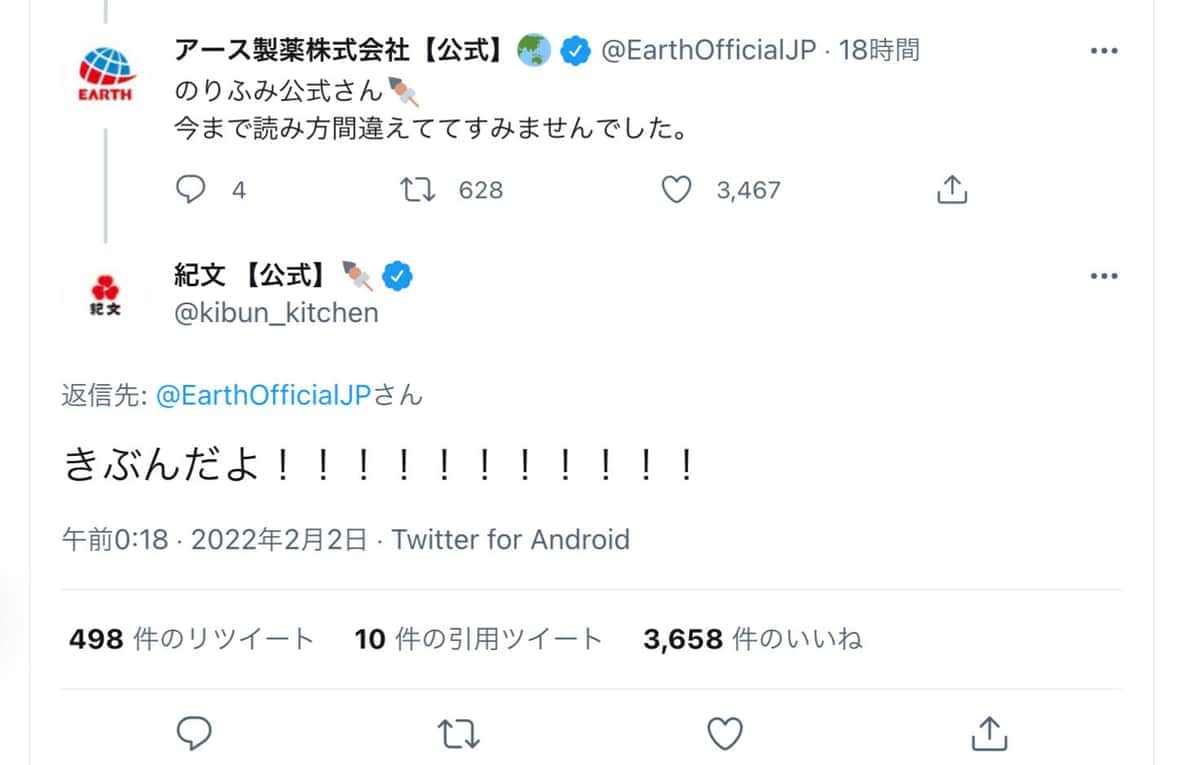Click the verified badge next to アース製薬
Viewport: 1200px width, 765px height.
tap(575, 49)
